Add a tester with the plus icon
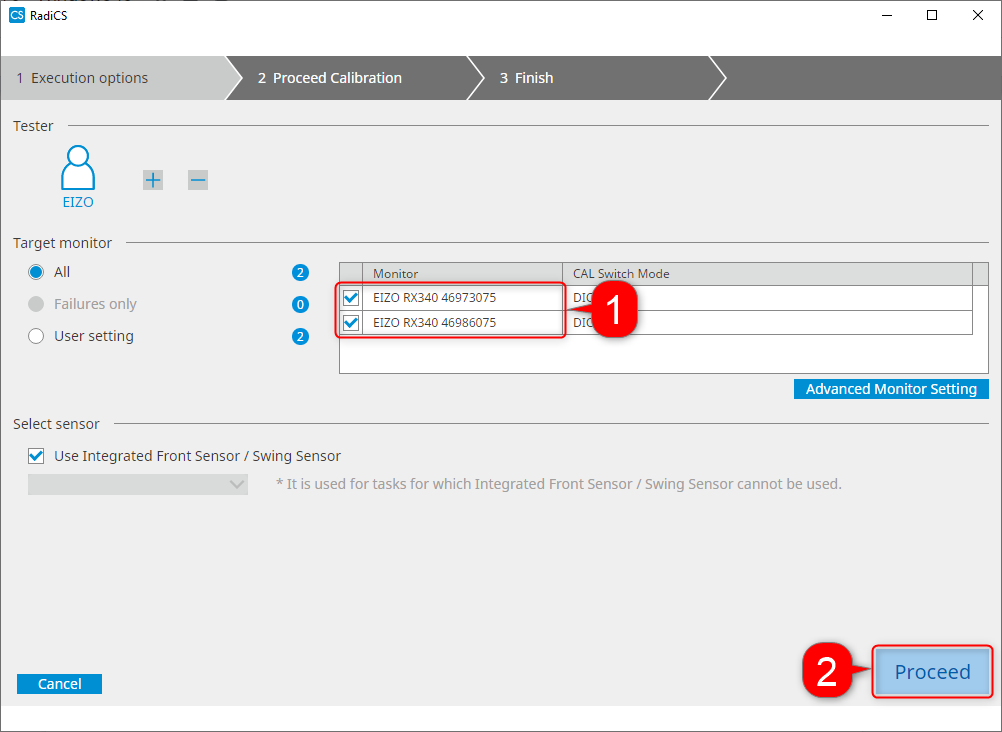 click(x=153, y=180)
